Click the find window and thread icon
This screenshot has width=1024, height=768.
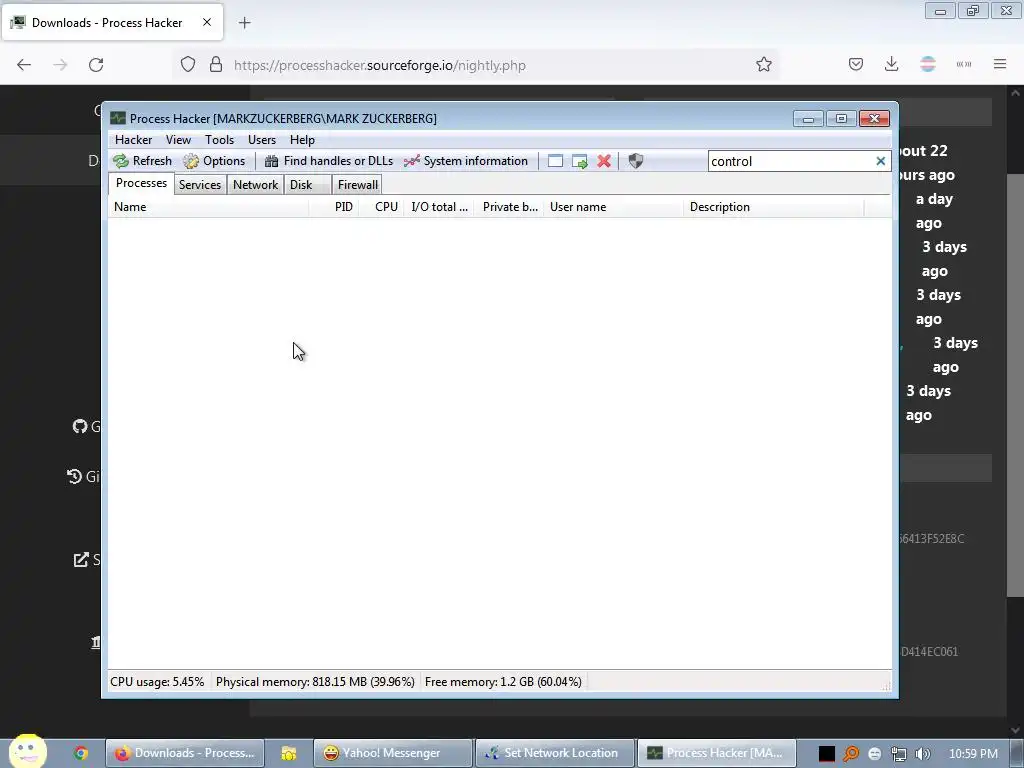click(x=580, y=161)
